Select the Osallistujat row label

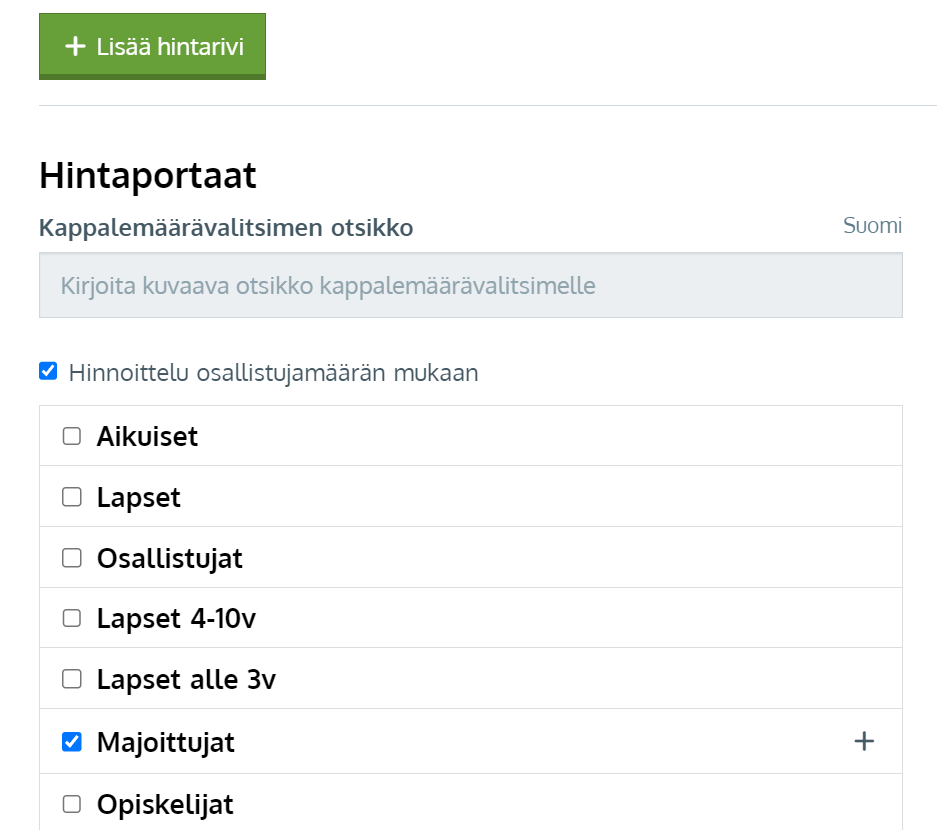coord(170,559)
